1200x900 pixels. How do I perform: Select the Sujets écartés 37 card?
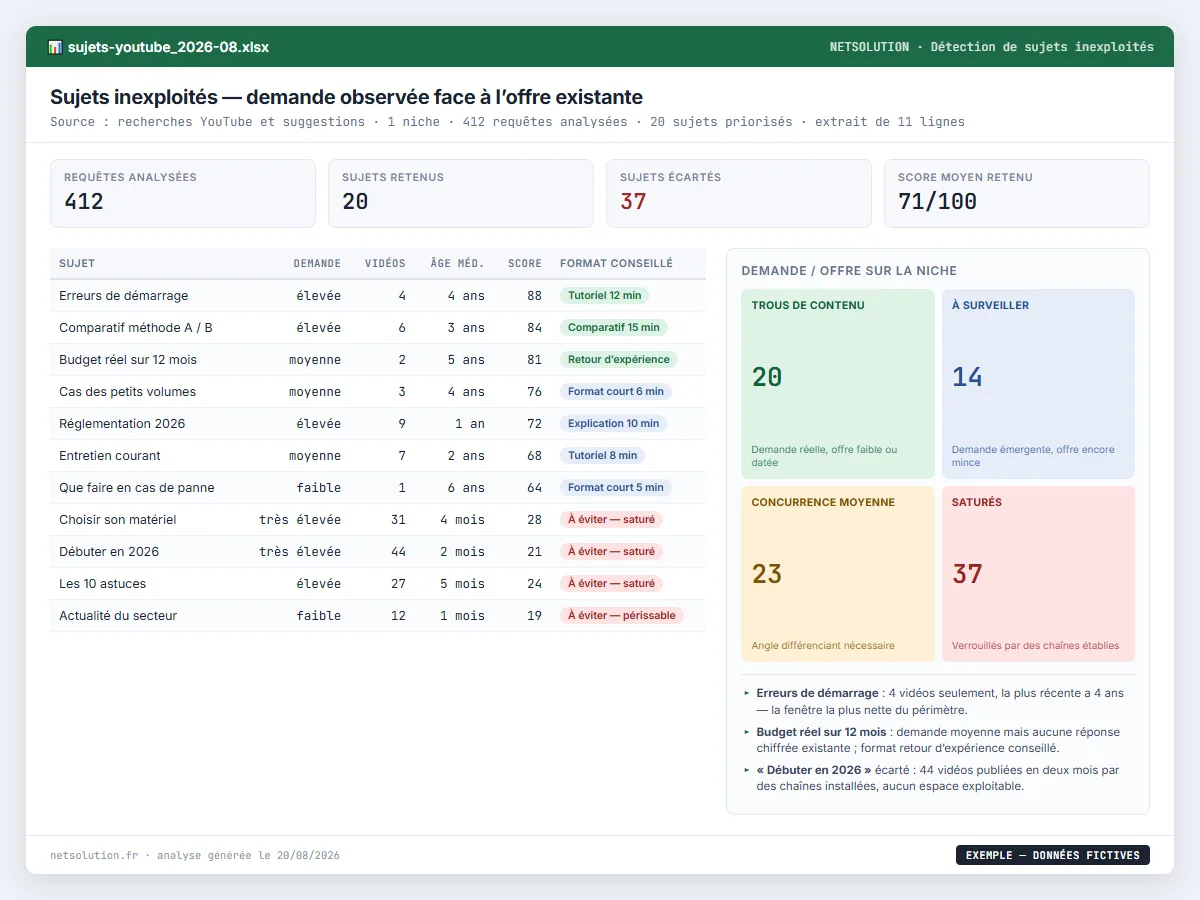coord(739,194)
